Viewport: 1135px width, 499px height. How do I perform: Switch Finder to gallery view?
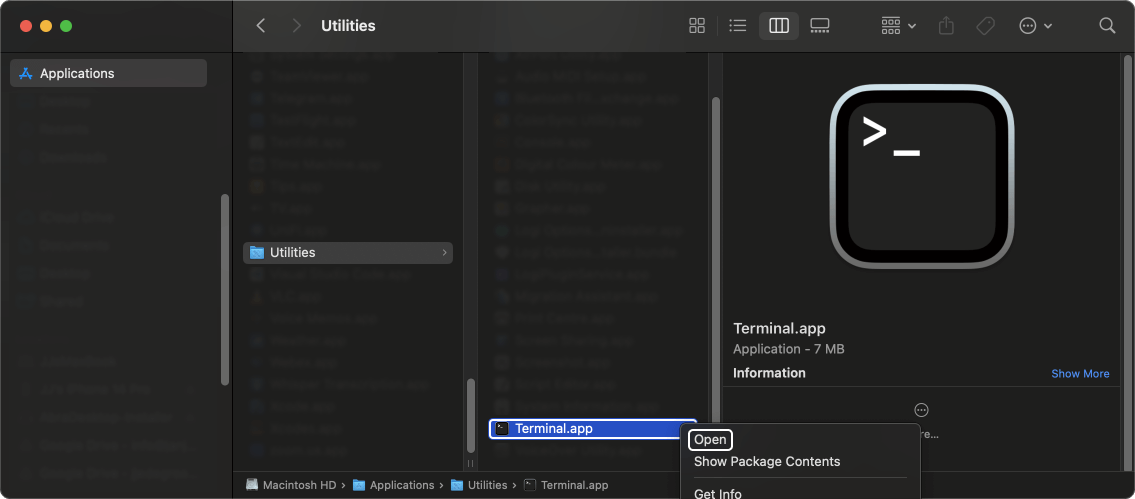click(819, 26)
